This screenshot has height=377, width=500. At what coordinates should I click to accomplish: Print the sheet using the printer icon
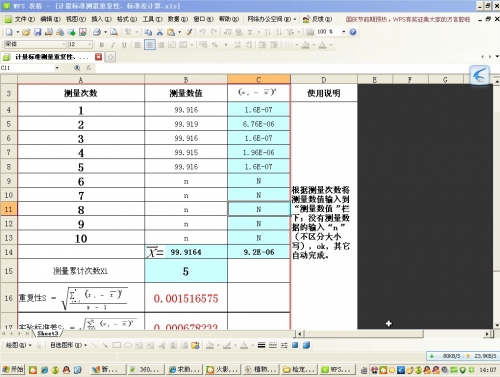click(x=97, y=32)
